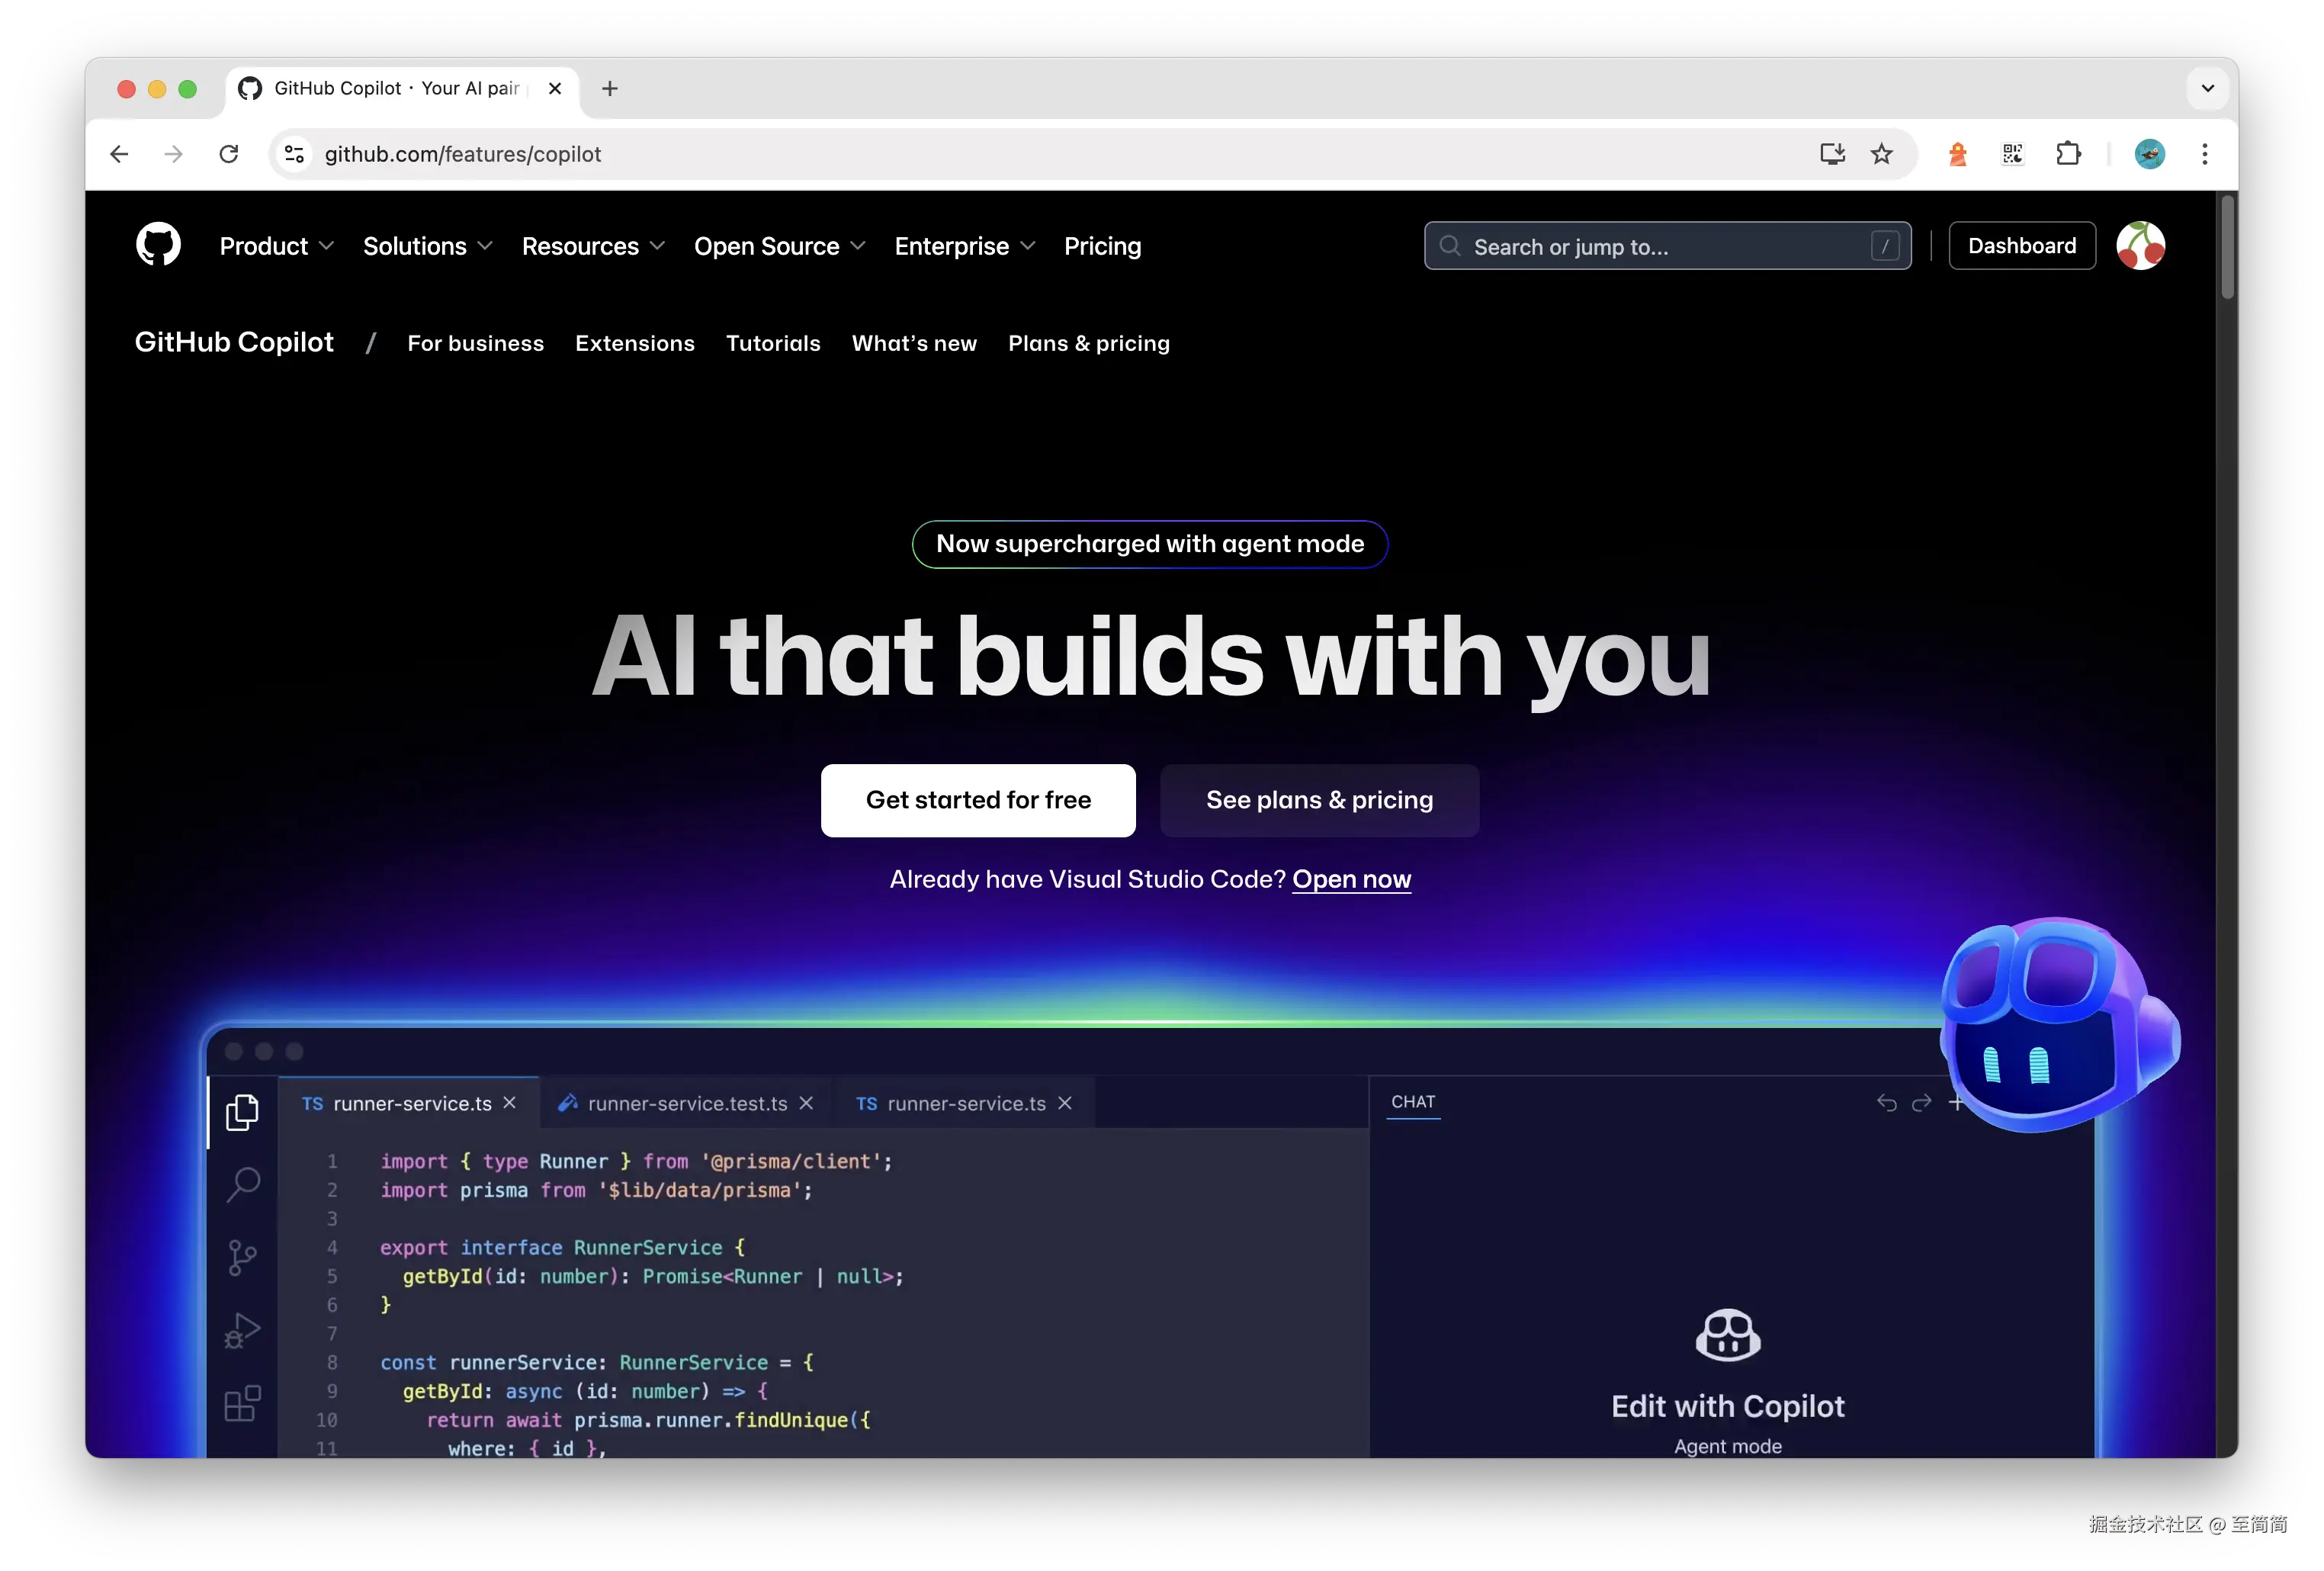Switch to runner-service.test.ts editor tab

click(686, 1103)
